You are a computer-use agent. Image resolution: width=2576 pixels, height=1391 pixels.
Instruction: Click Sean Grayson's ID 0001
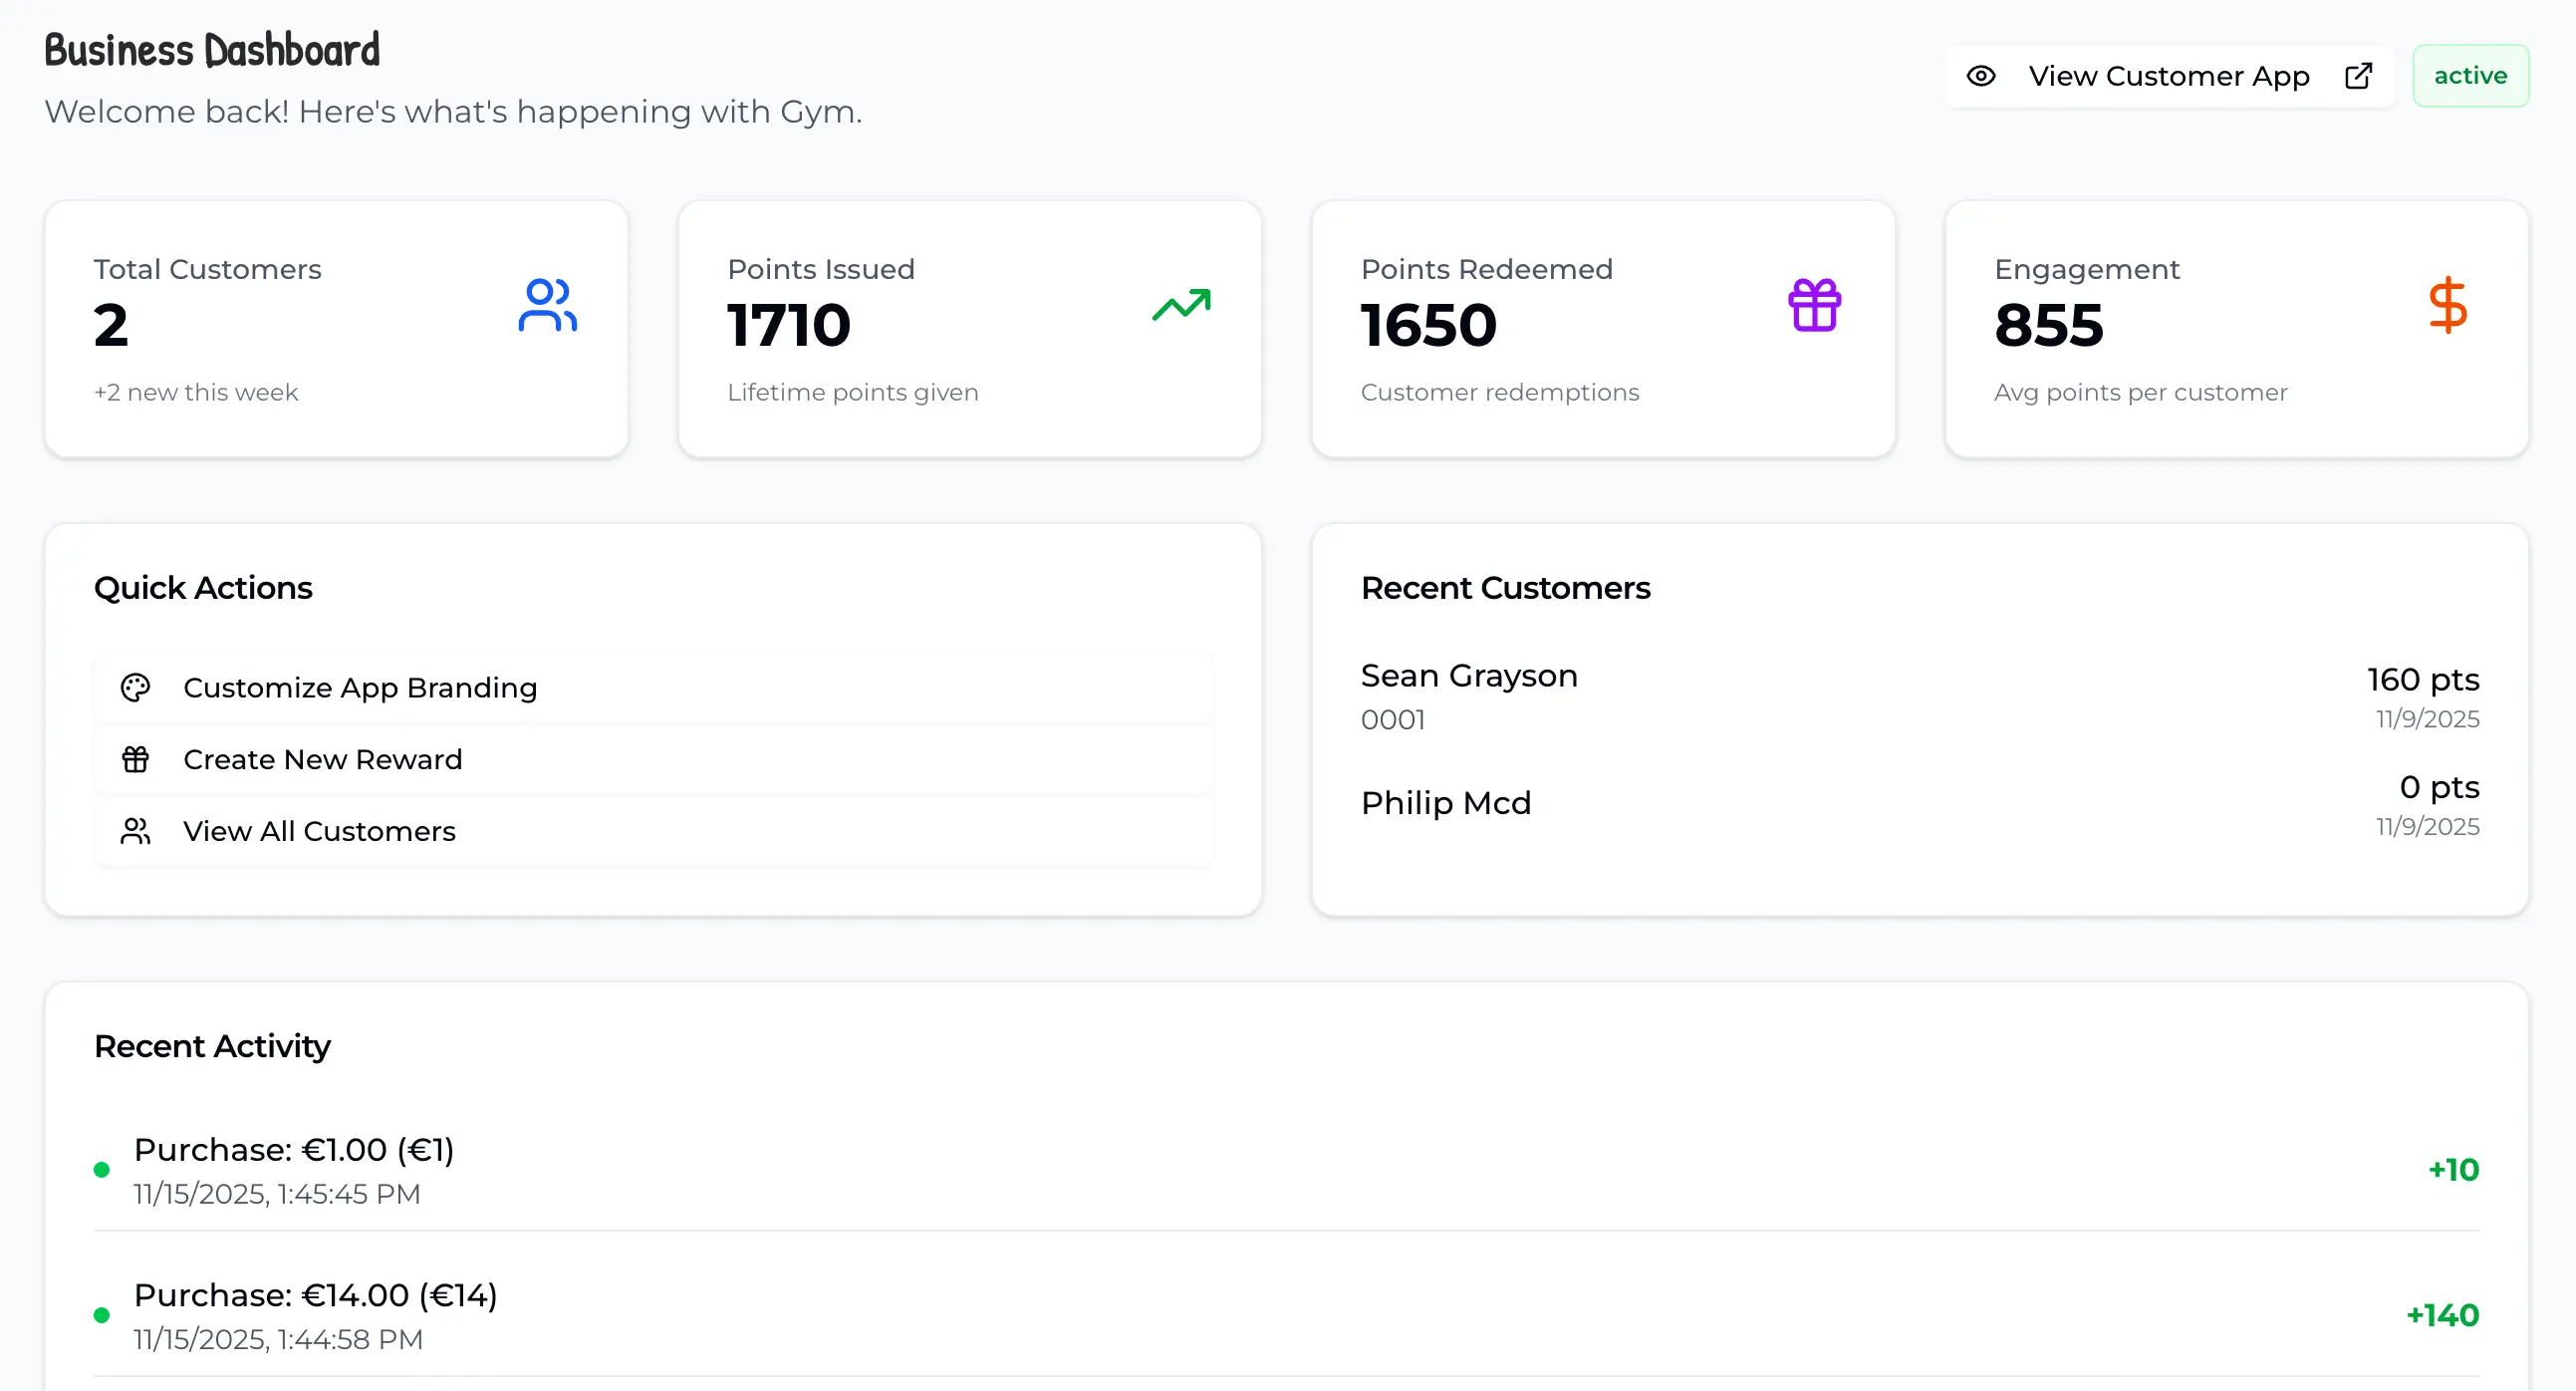pos(1393,720)
